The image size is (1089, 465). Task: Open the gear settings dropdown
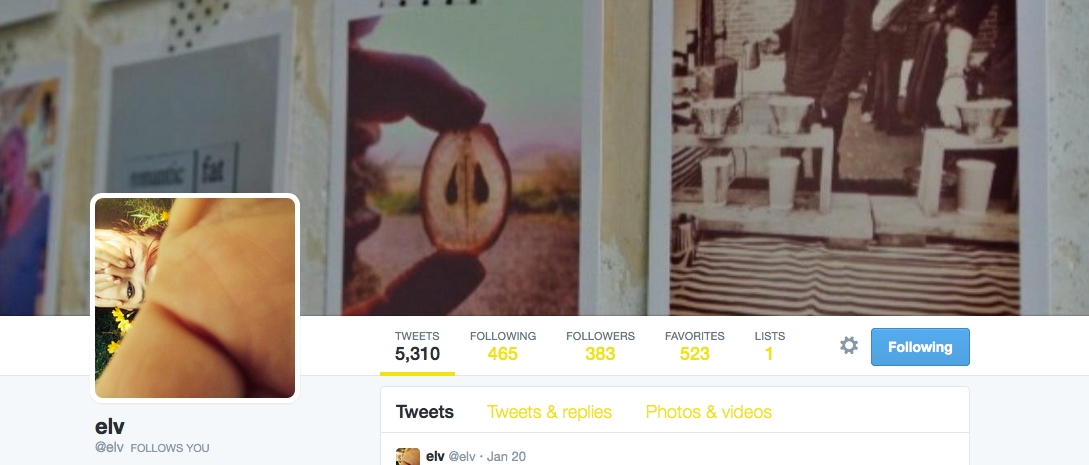849,346
